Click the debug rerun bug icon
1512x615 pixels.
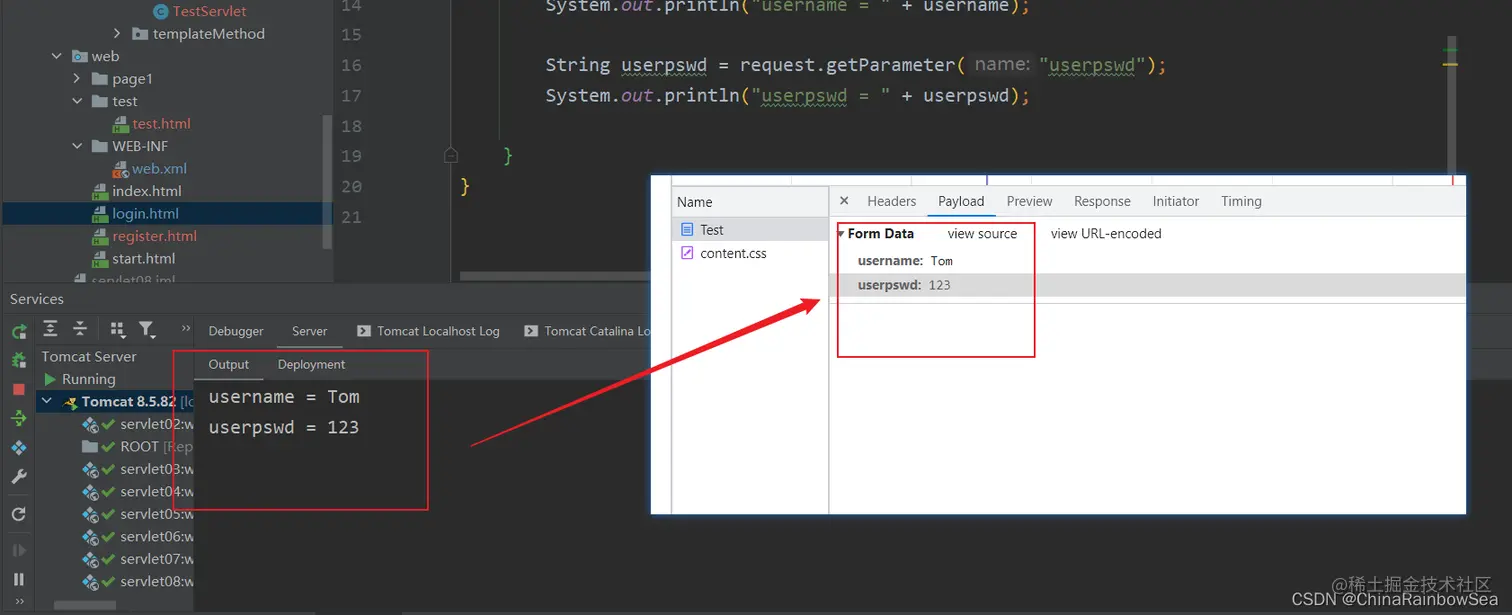click(x=18, y=360)
